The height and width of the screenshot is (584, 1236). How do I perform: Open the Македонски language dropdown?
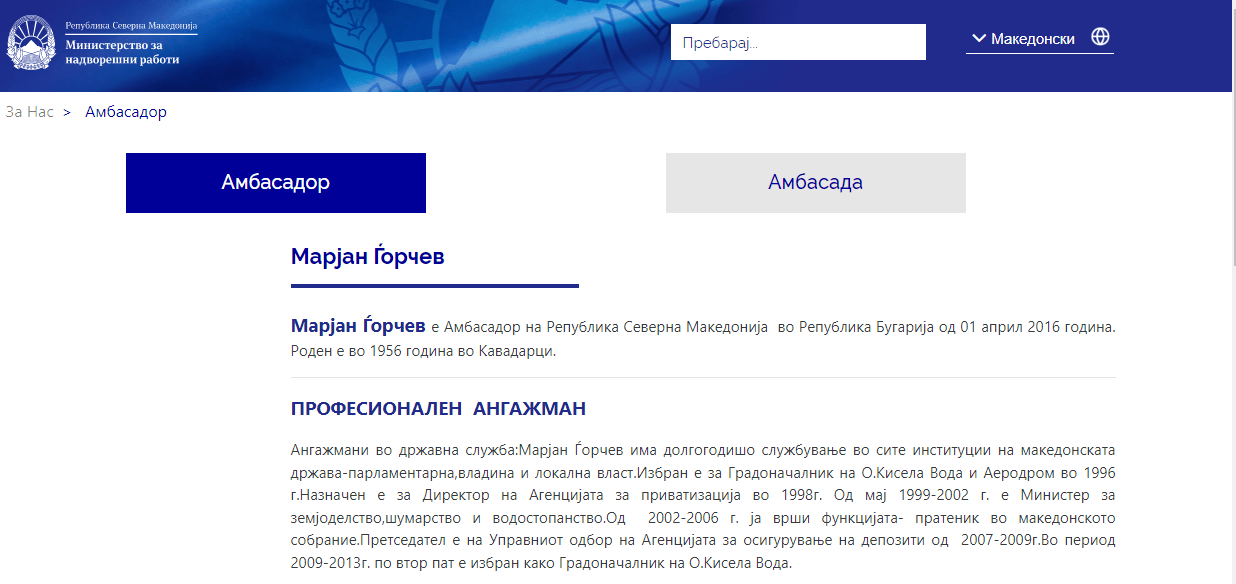tap(1032, 39)
